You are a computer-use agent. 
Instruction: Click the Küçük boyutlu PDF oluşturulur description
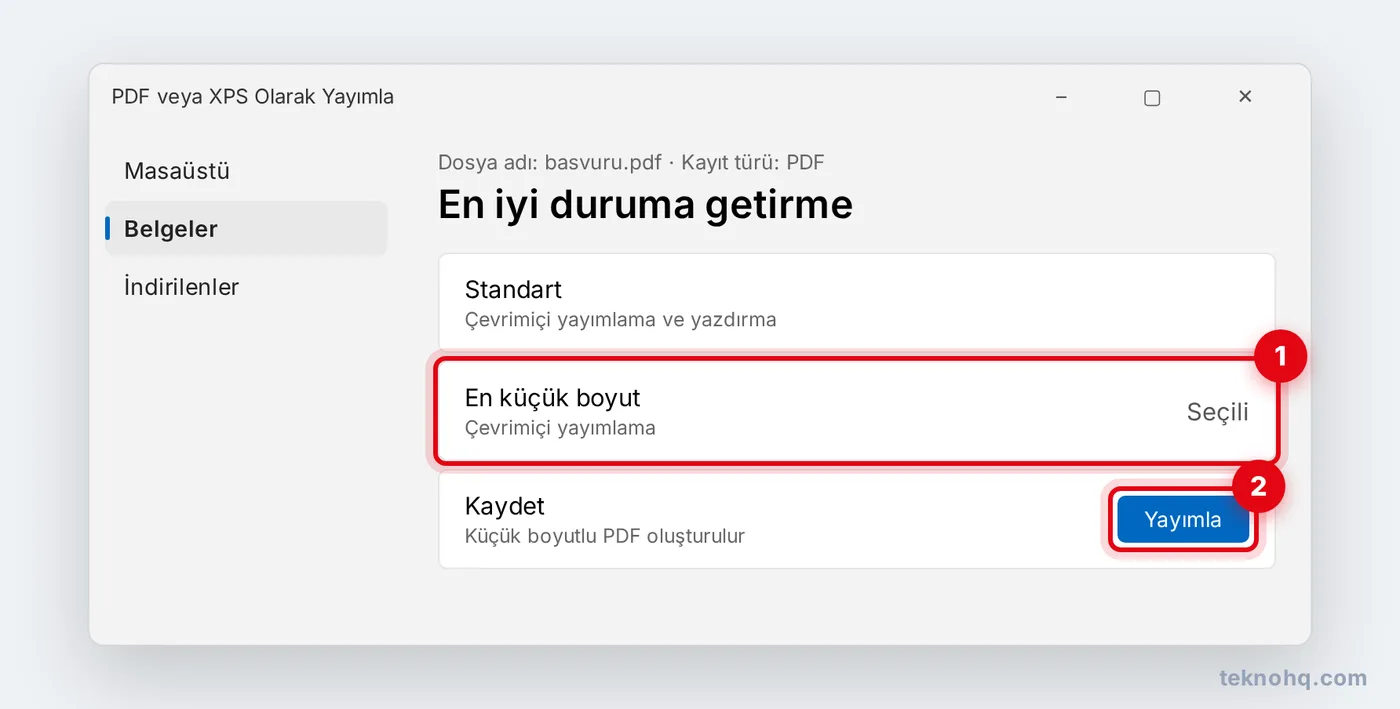tap(605, 536)
